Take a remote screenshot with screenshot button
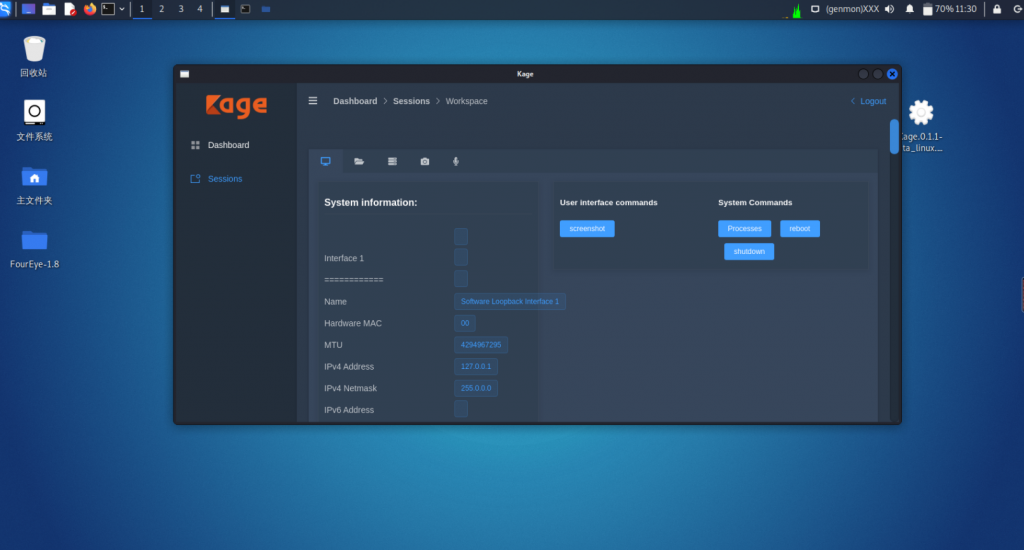Image resolution: width=1024 pixels, height=550 pixels. pos(587,229)
